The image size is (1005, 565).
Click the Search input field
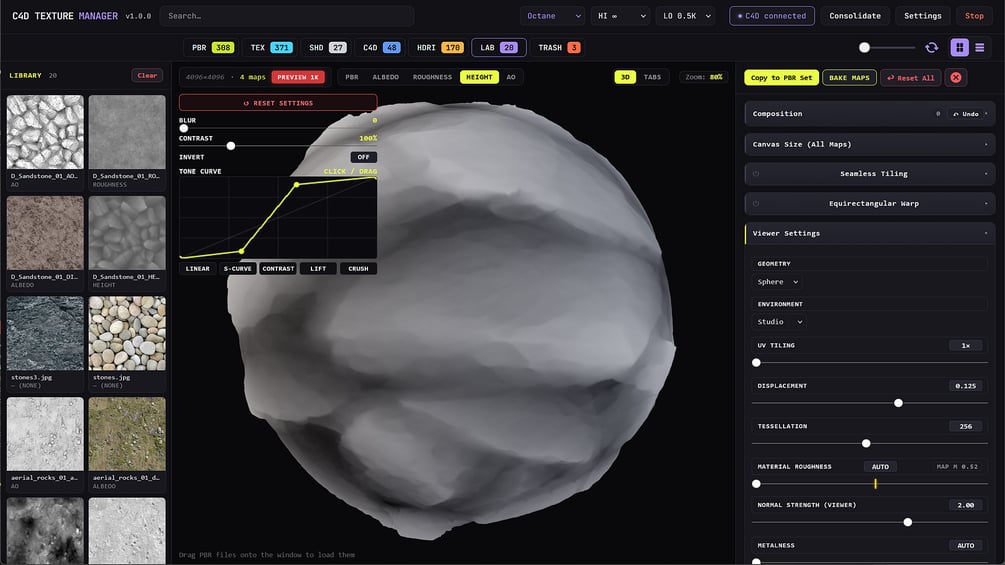pyautogui.click(x=287, y=16)
